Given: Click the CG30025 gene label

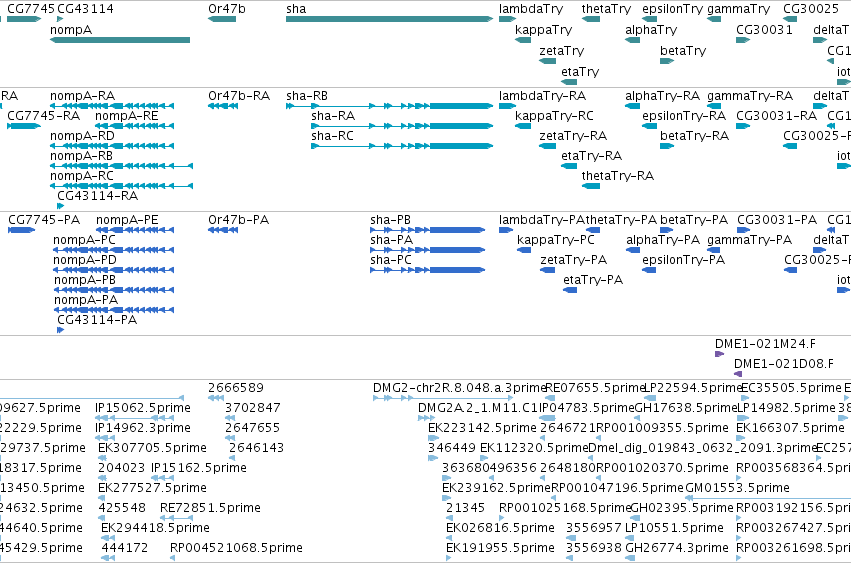Looking at the screenshot, I should (811, 9).
